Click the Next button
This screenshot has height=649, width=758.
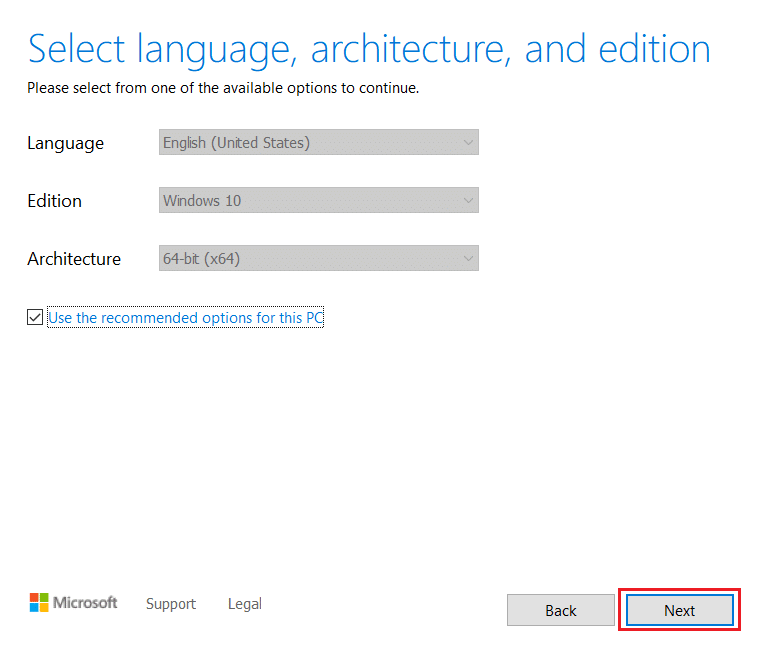[679, 610]
